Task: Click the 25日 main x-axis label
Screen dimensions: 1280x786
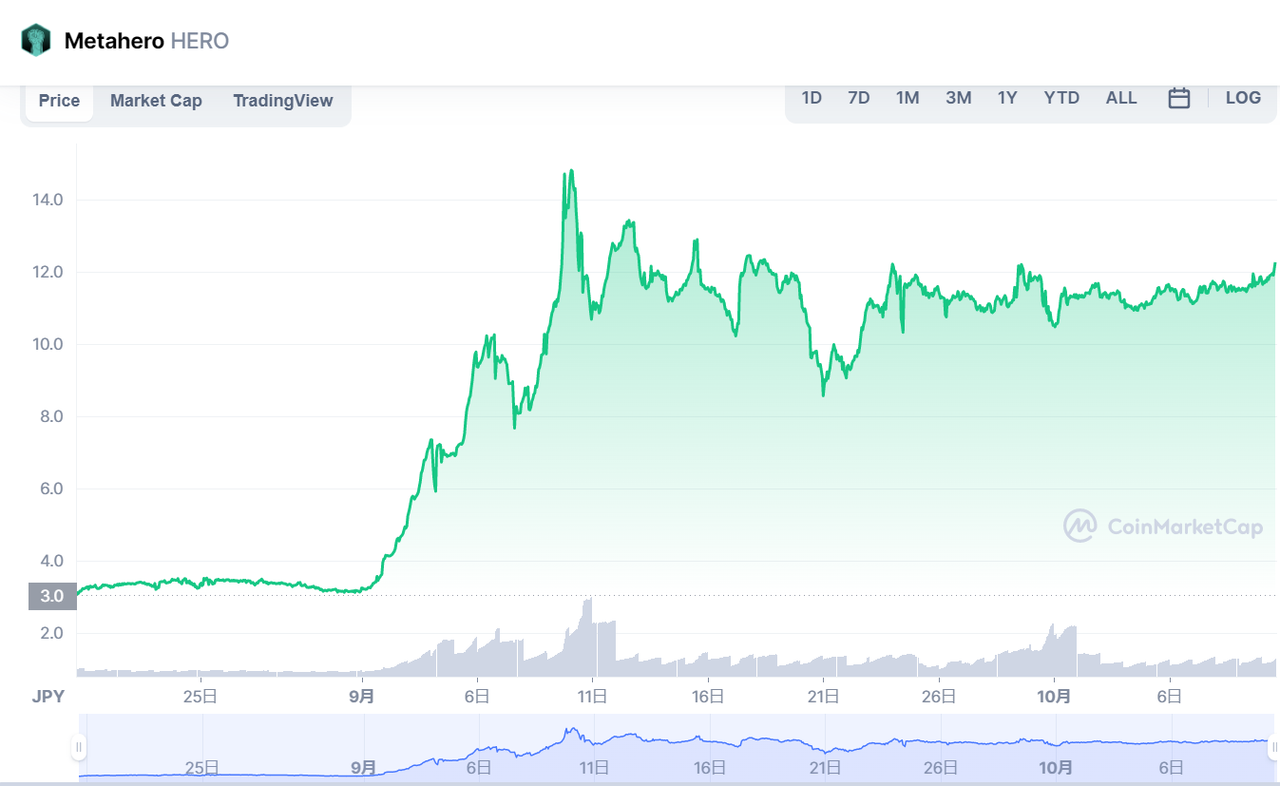Action: 201,696
